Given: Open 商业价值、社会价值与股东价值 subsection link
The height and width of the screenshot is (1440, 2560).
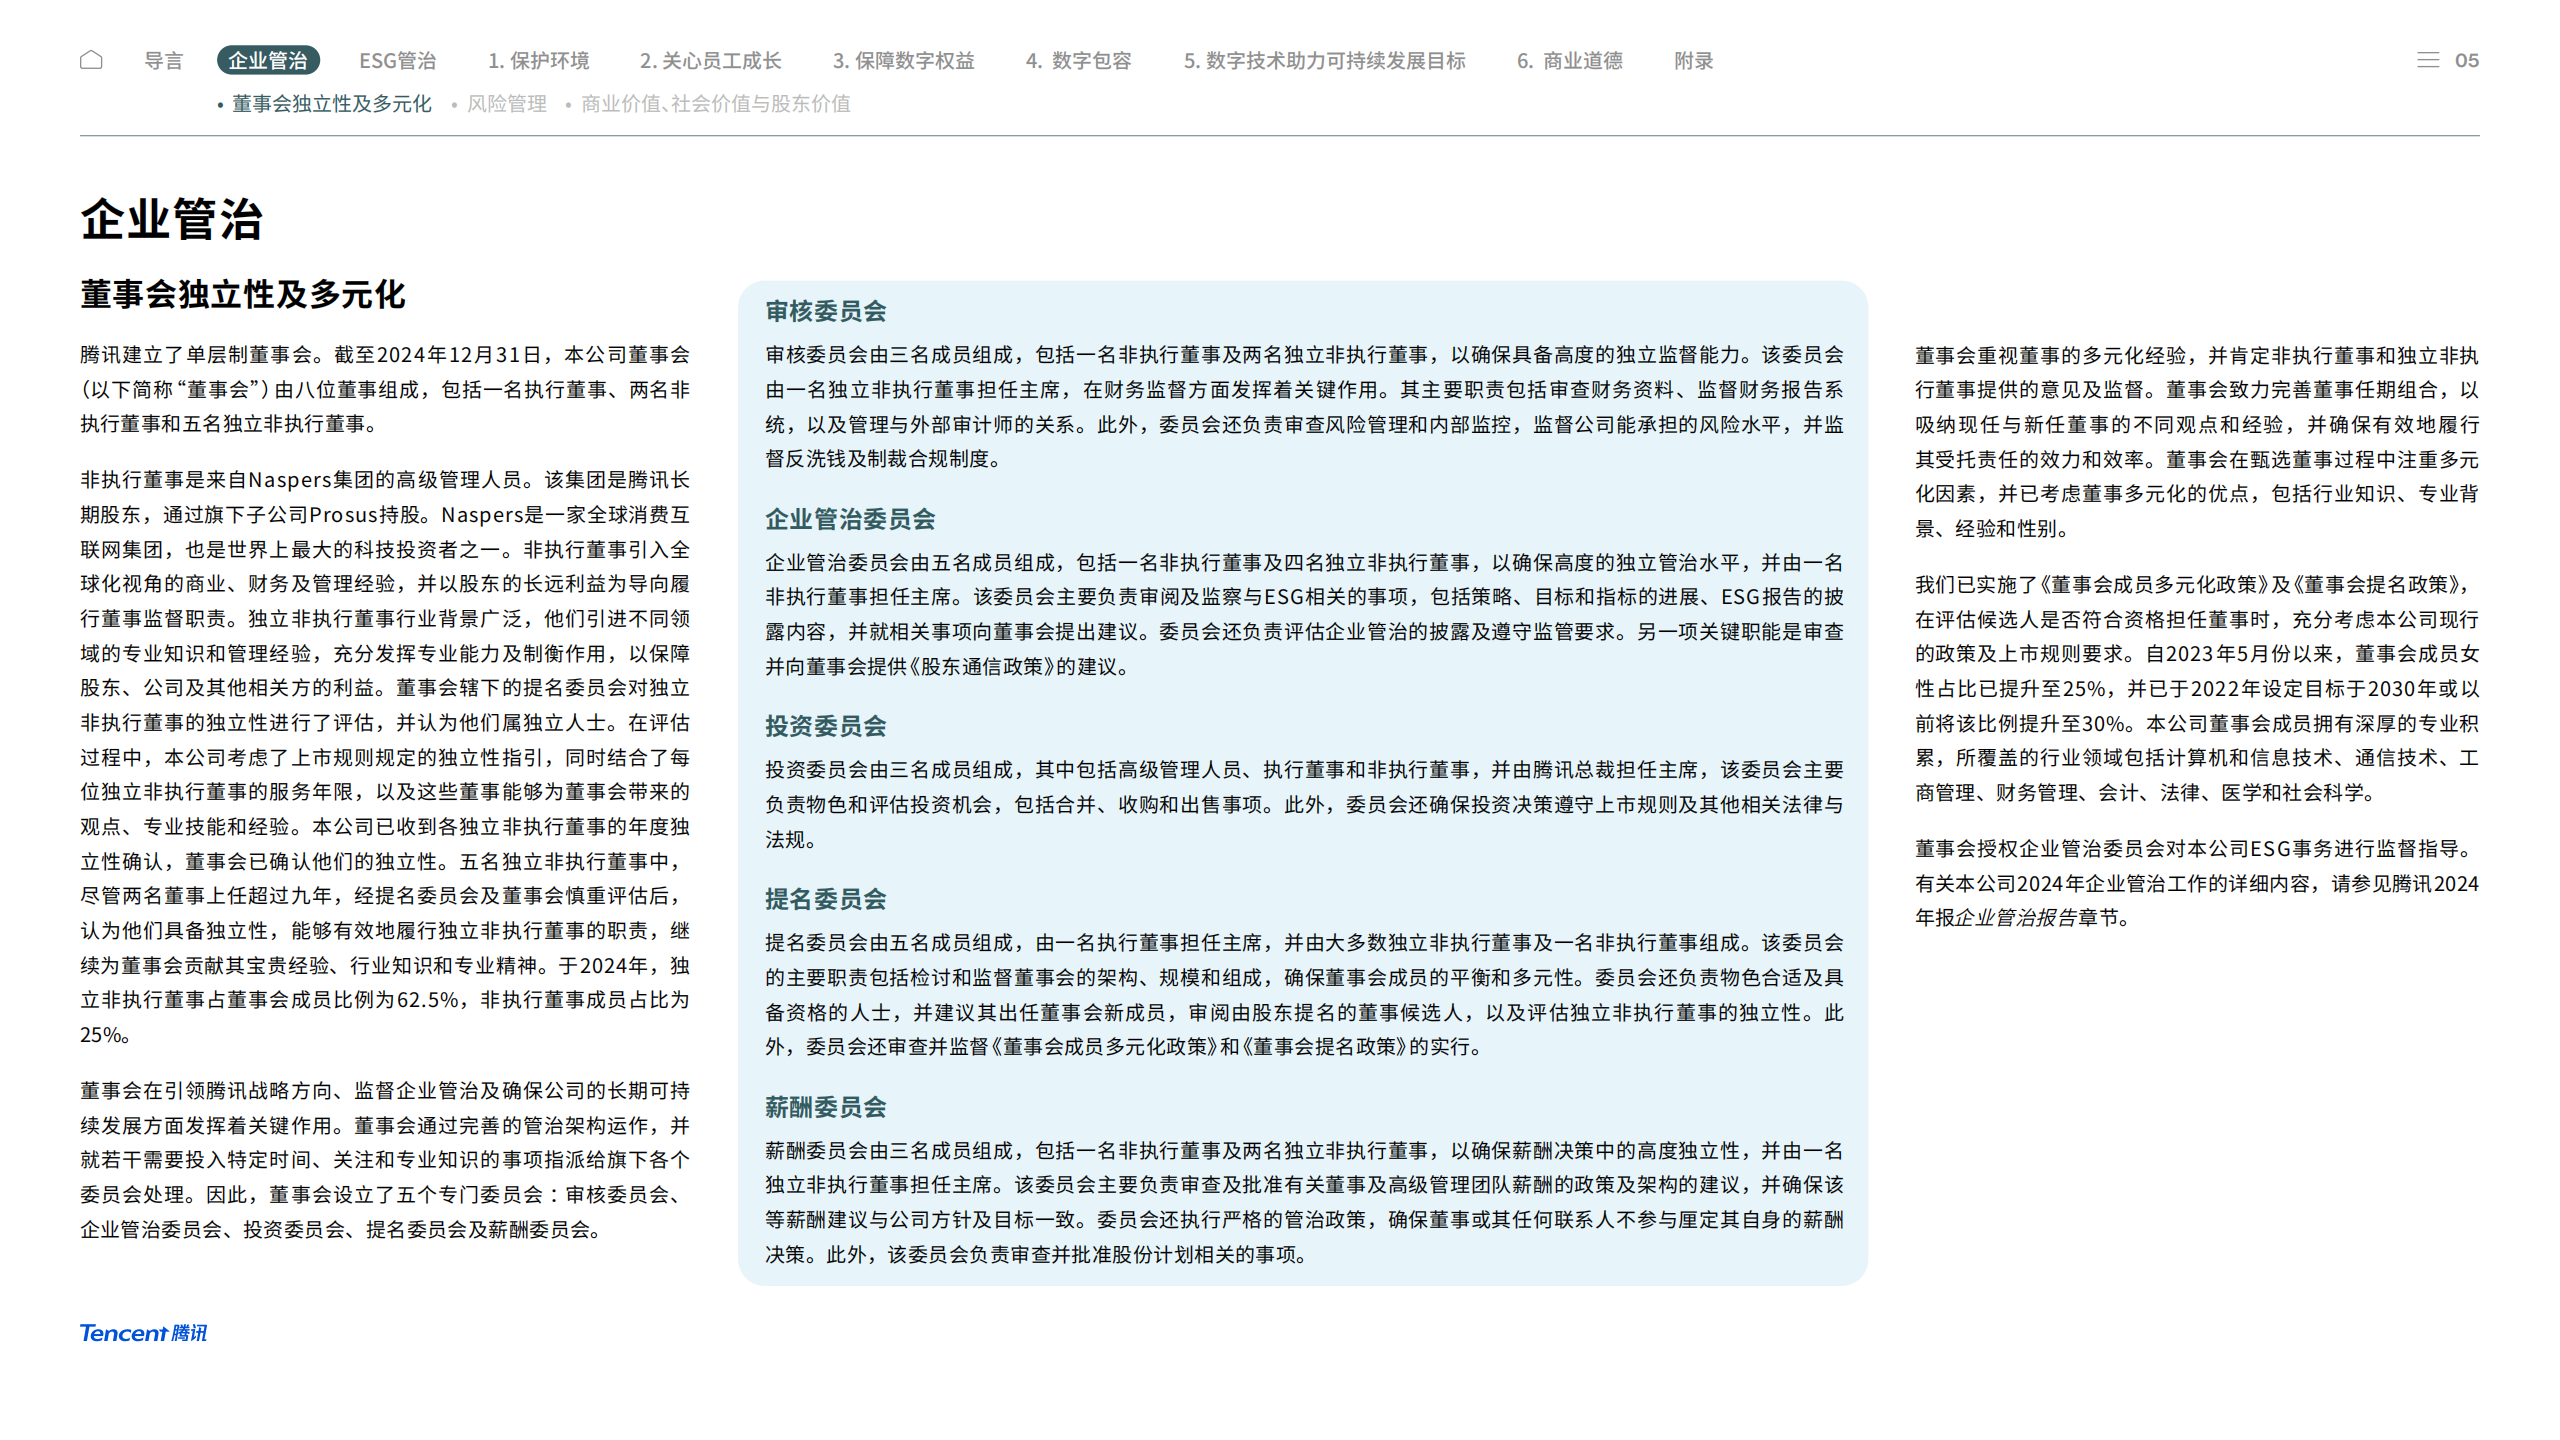Looking at the screenshot, I should [x=715, y=104].
